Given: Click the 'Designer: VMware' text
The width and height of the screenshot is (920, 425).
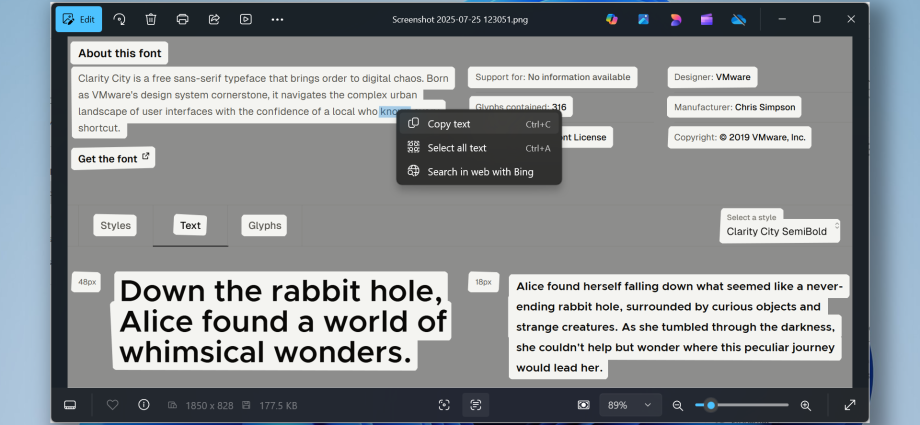Looking at the screenshot, I should tap(712, 77).
